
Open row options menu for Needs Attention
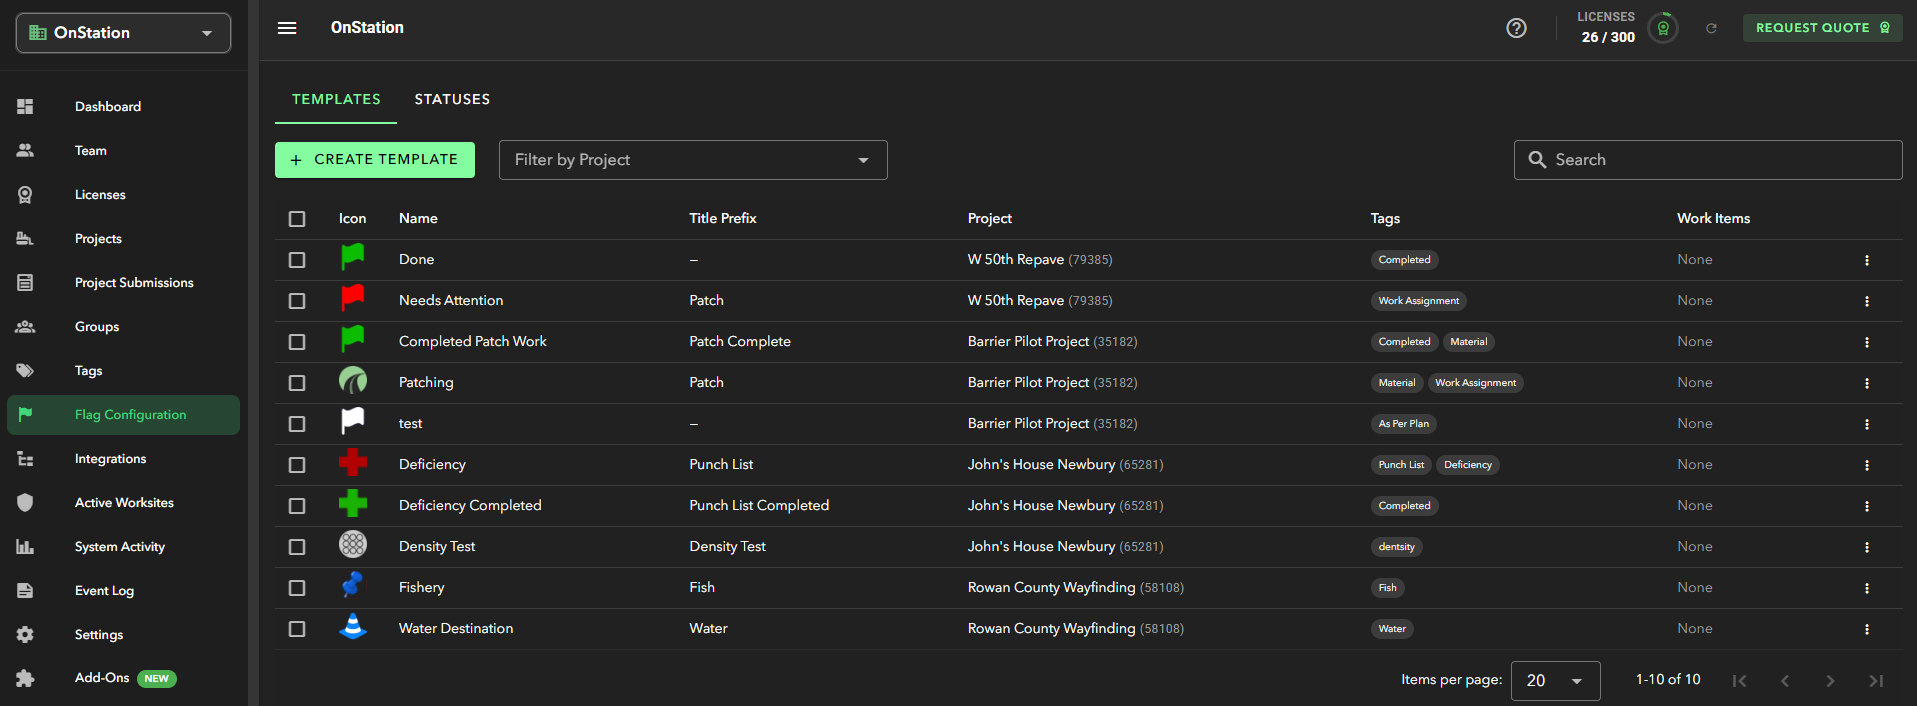click(x=1866, y=301)
